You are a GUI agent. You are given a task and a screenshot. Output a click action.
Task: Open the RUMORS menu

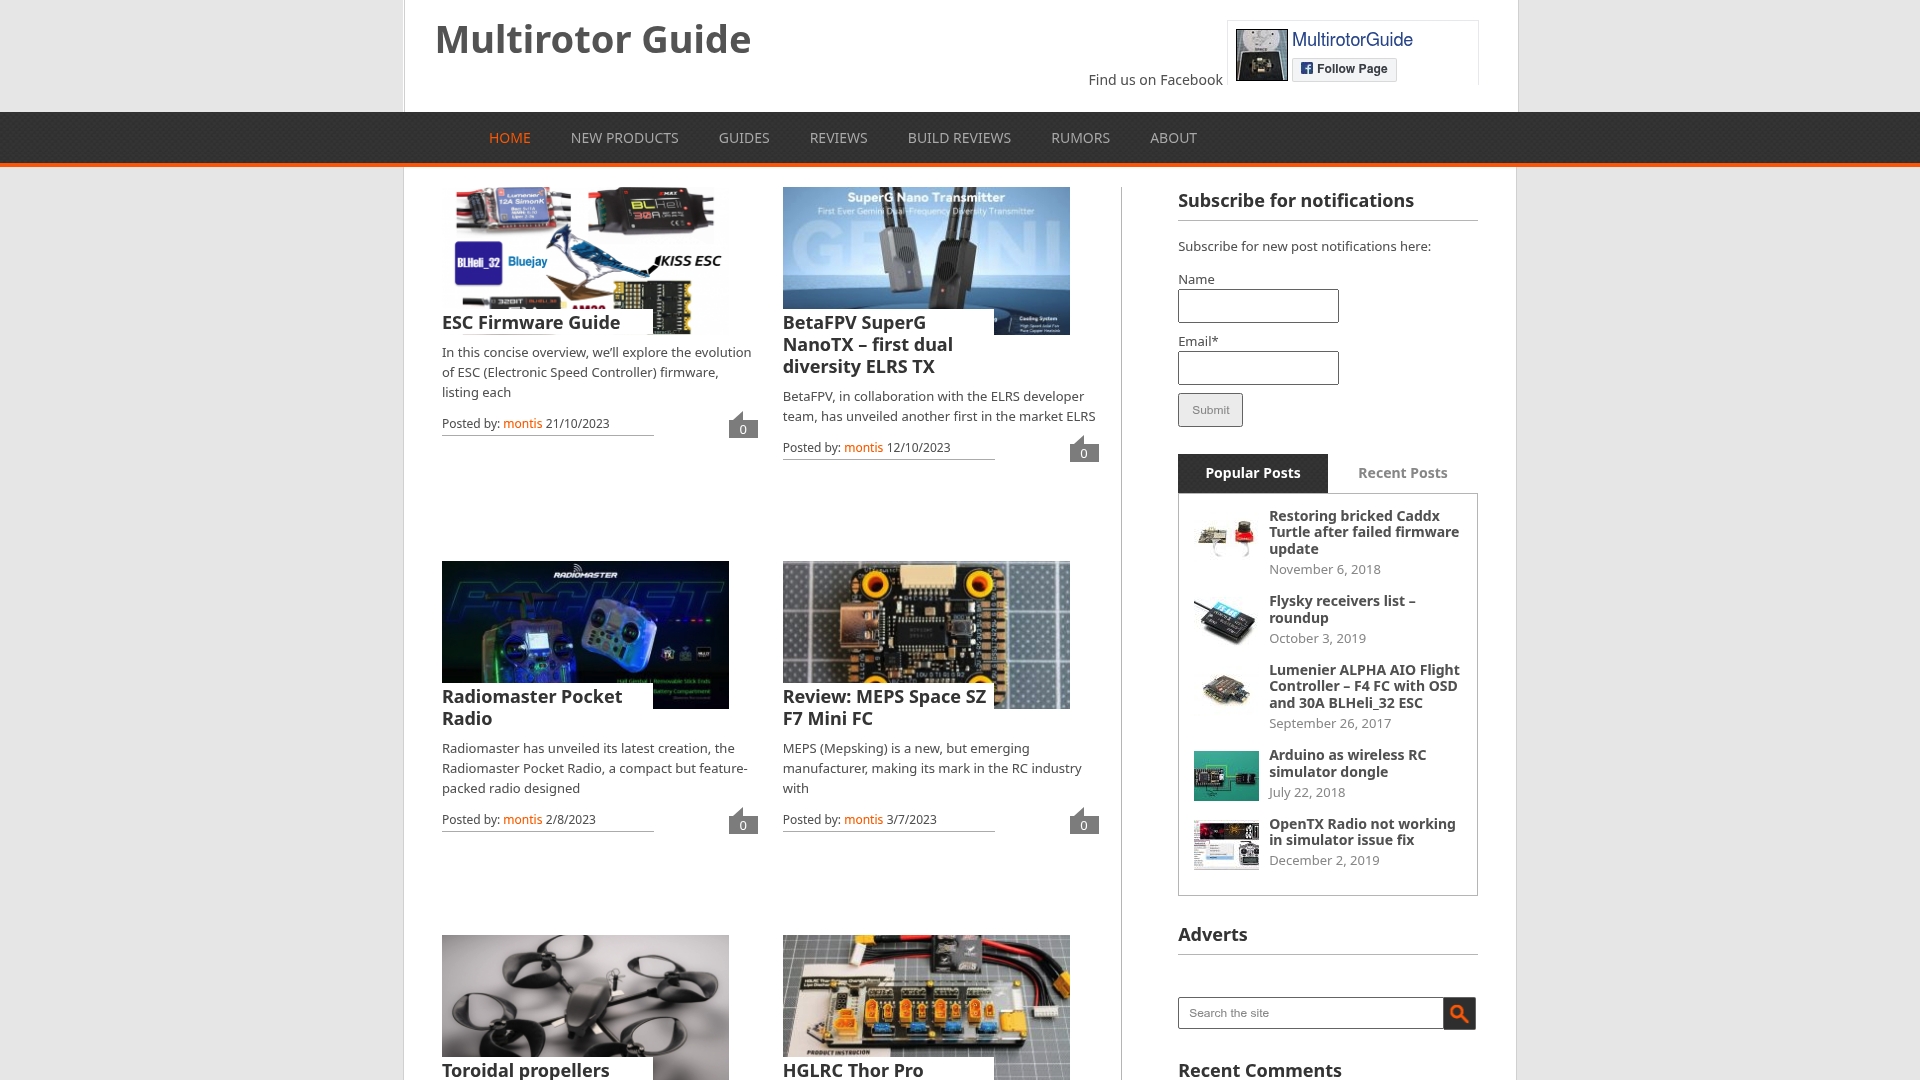(x=1080, y=138)
